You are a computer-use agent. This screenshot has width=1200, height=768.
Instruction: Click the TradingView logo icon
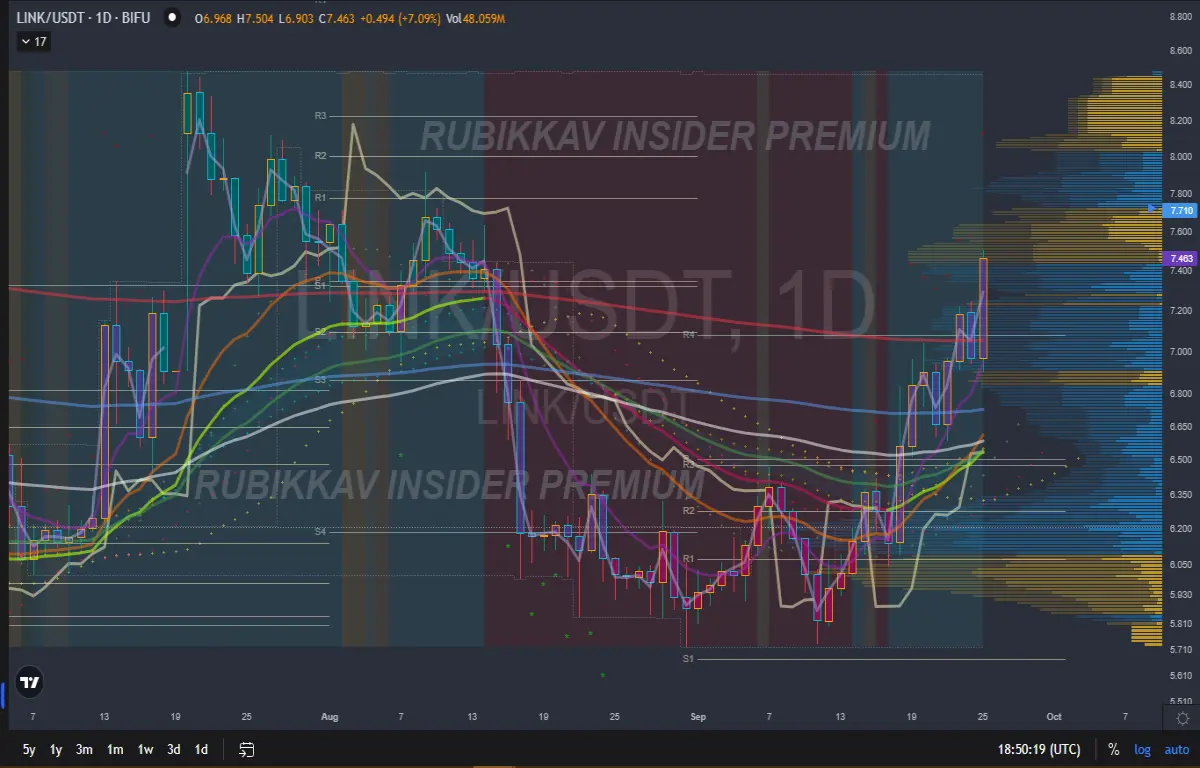click(x=30, y=683)
